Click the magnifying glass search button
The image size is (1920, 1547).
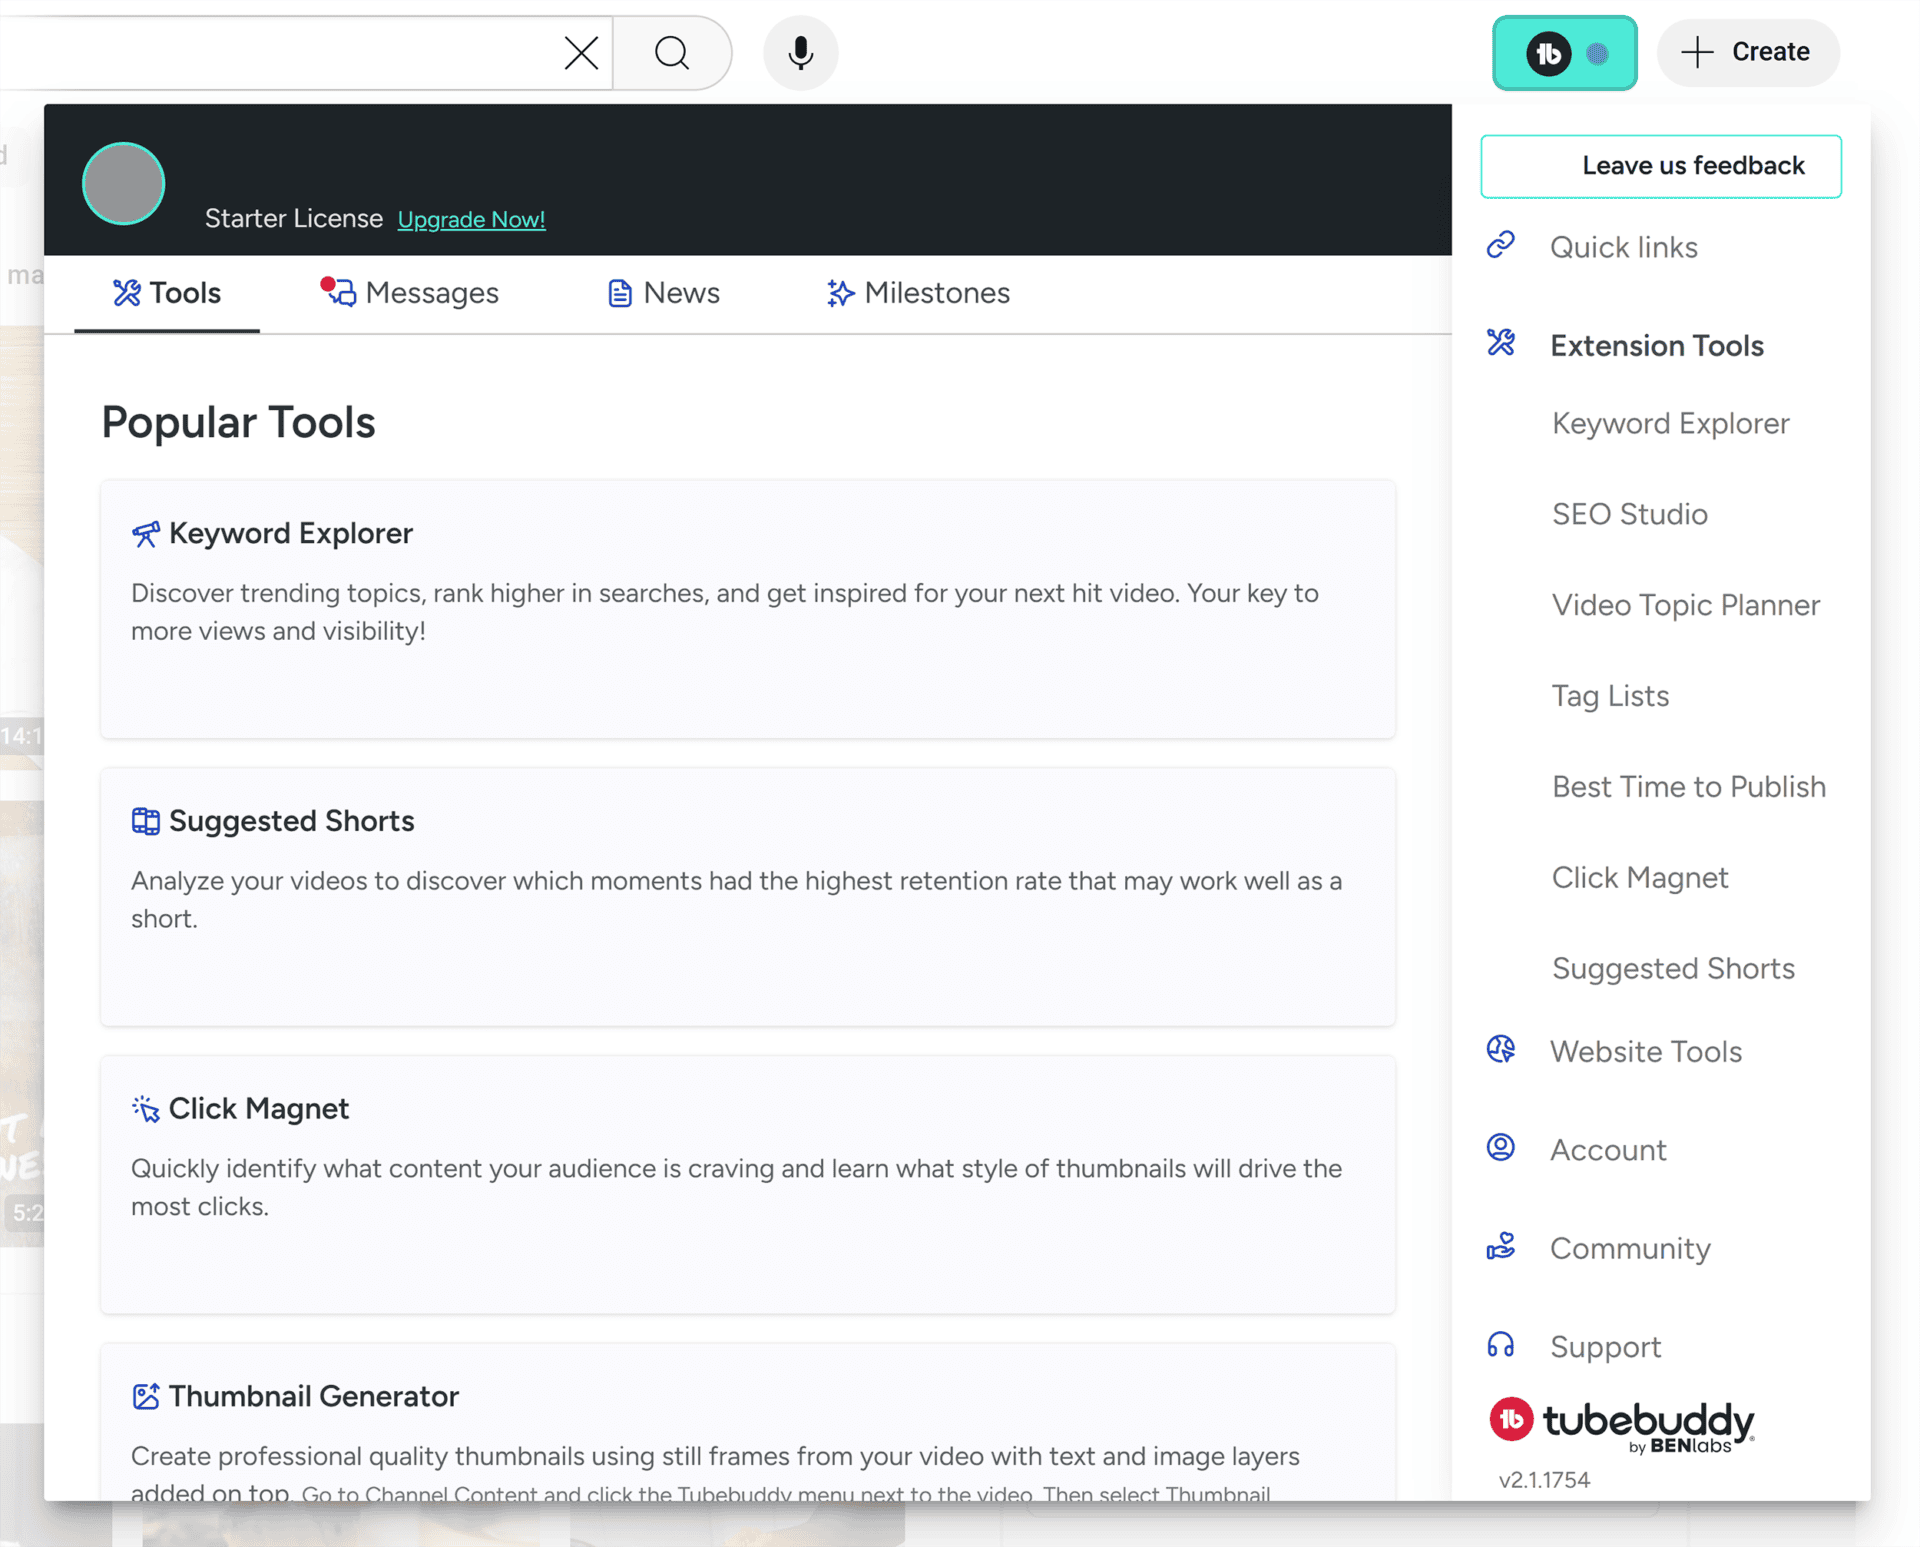click(x=672, y=53)
